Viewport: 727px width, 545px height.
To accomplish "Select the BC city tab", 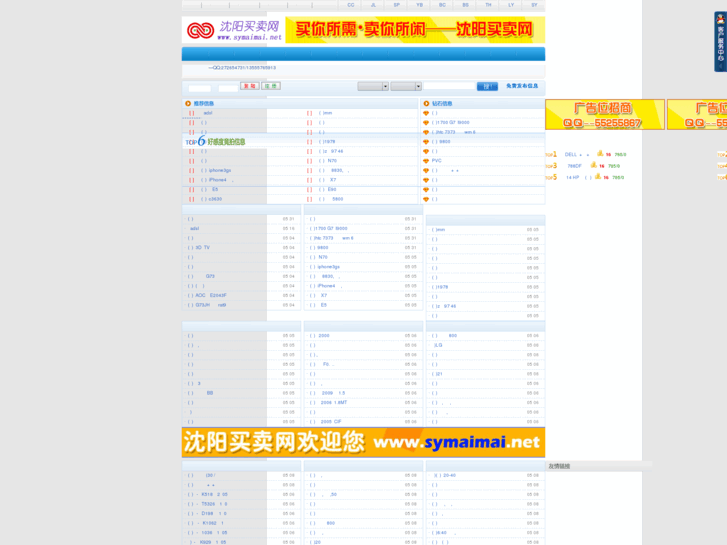I will 442,5.
